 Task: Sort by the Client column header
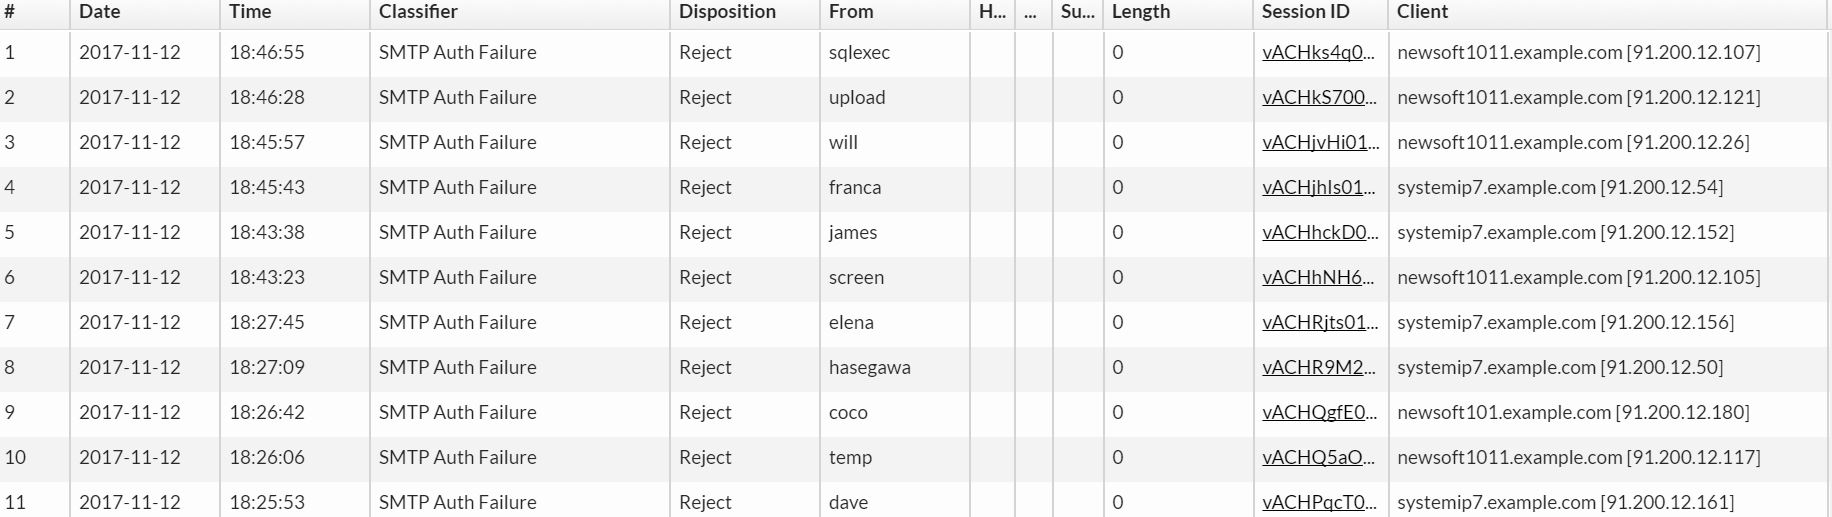[x=1422, y=12]
